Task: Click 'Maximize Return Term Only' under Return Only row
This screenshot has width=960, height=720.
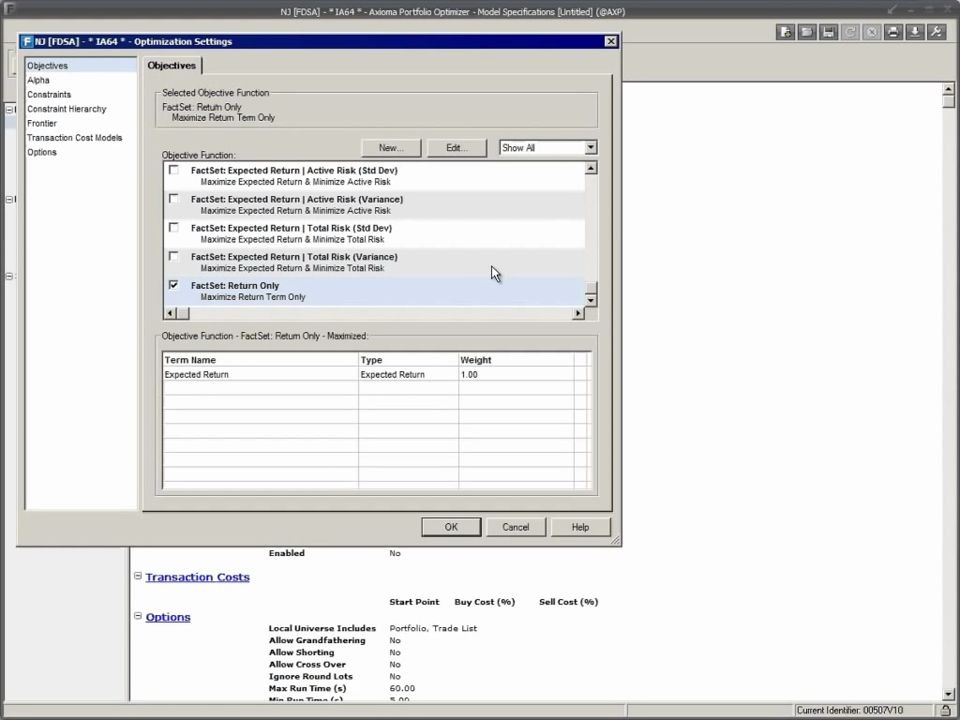Action: 253,297
